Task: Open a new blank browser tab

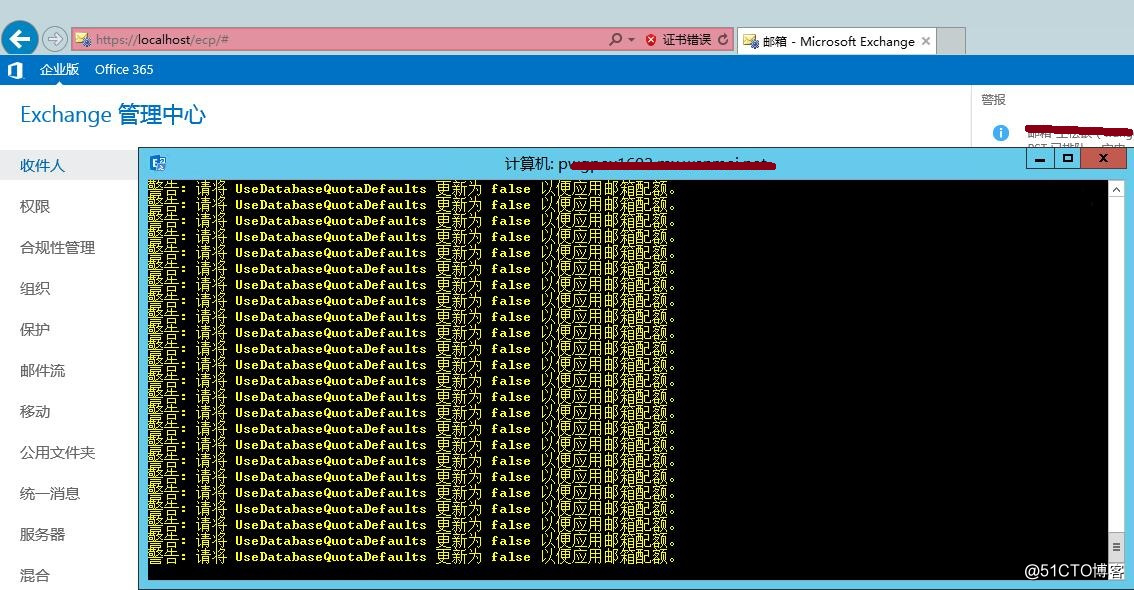Action: (952, 41)
